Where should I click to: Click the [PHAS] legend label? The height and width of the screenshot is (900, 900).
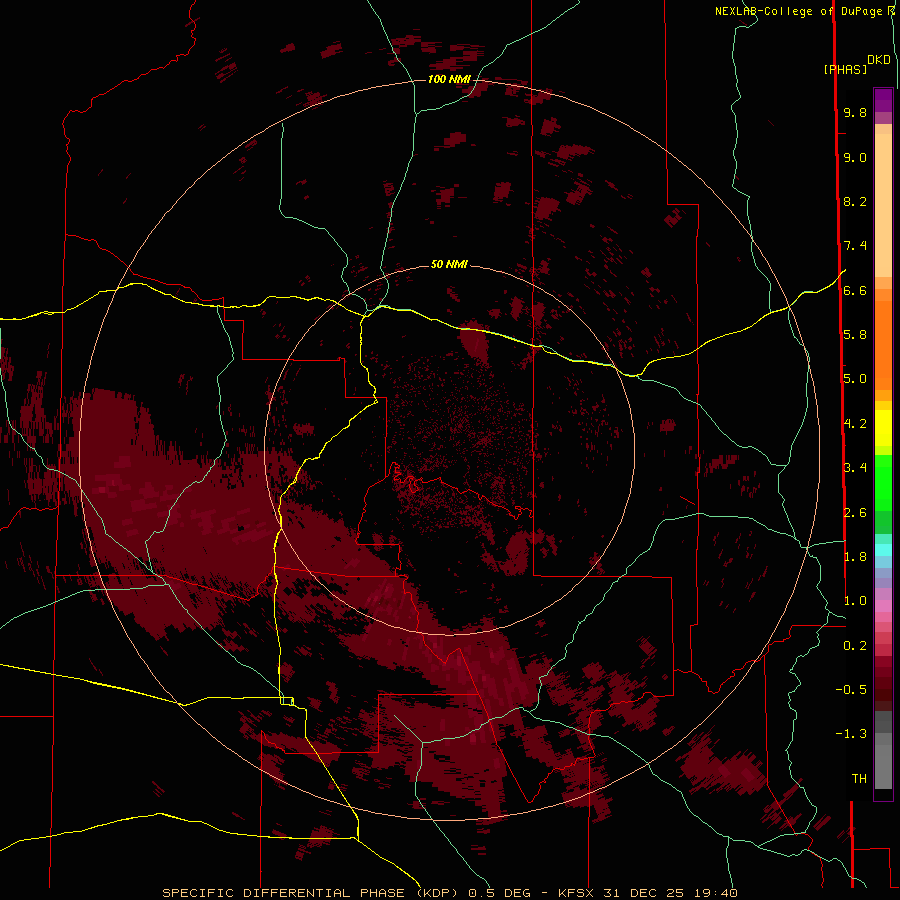coord(845,69)
